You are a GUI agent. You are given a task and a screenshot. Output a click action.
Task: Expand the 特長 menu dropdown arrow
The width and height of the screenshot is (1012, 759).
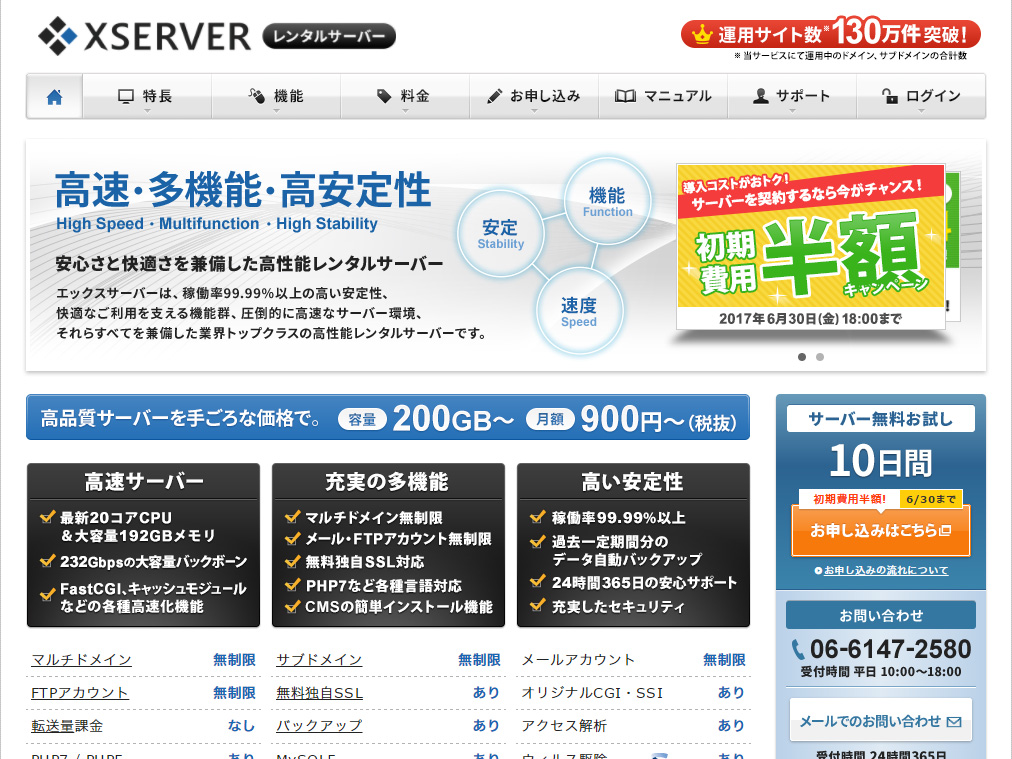pos(147,111)
